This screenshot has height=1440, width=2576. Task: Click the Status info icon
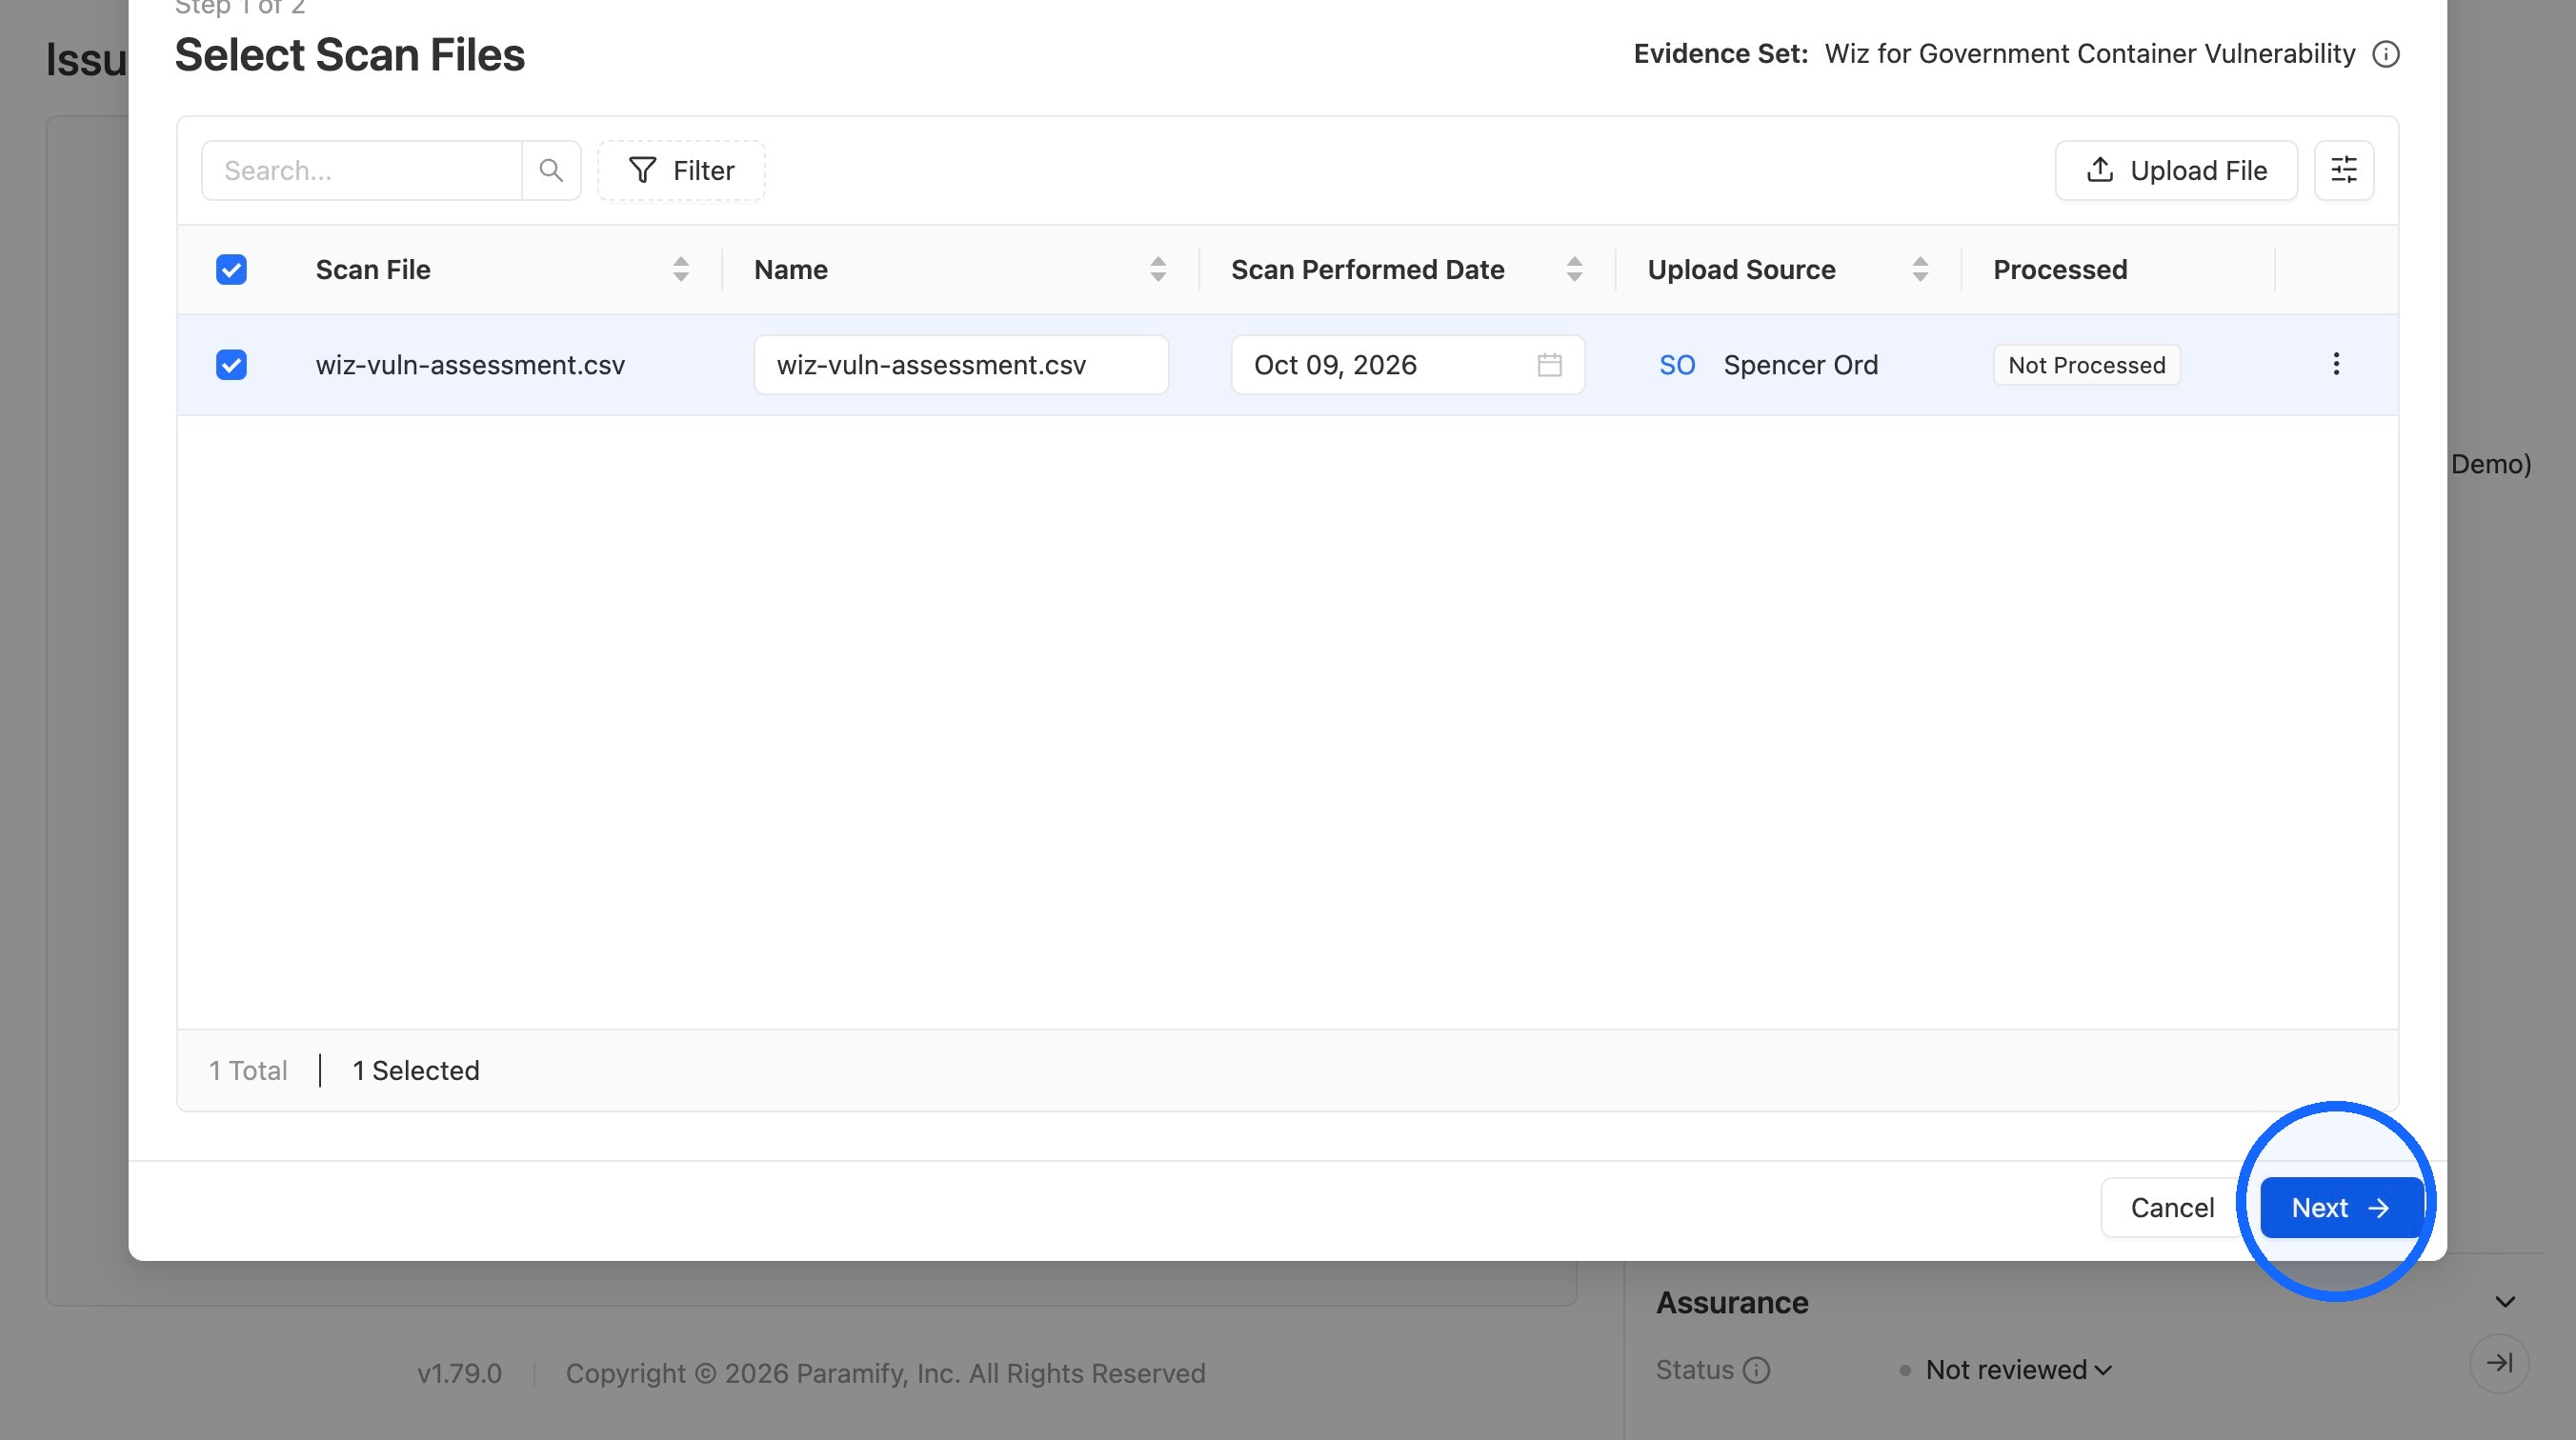1756,1370
